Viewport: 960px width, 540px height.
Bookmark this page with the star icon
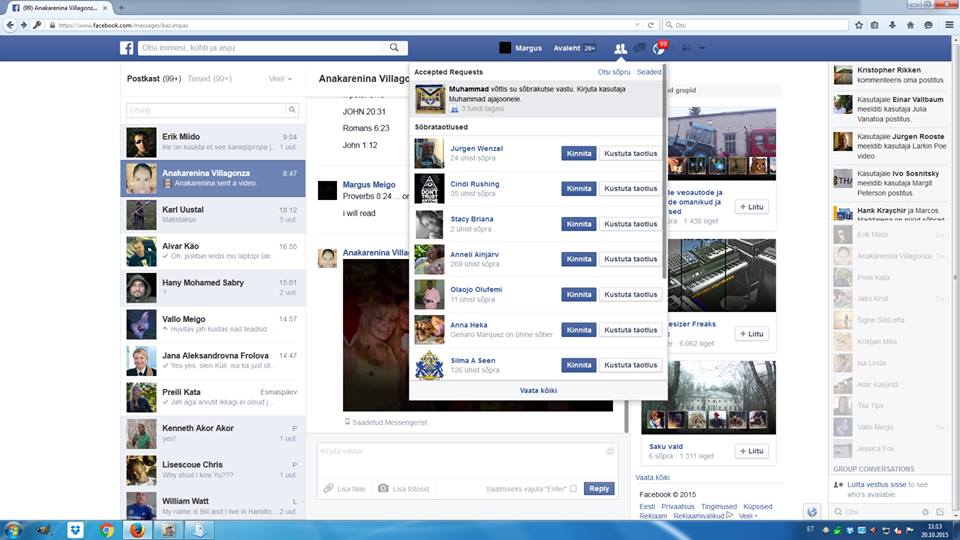[859, 25]
